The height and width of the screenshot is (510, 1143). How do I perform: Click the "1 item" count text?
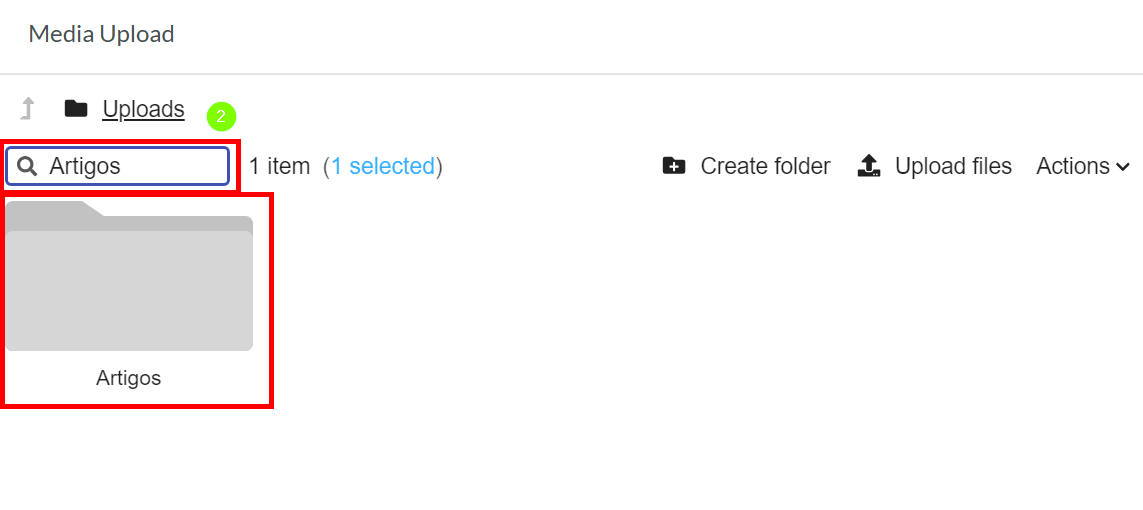(279, 166)
